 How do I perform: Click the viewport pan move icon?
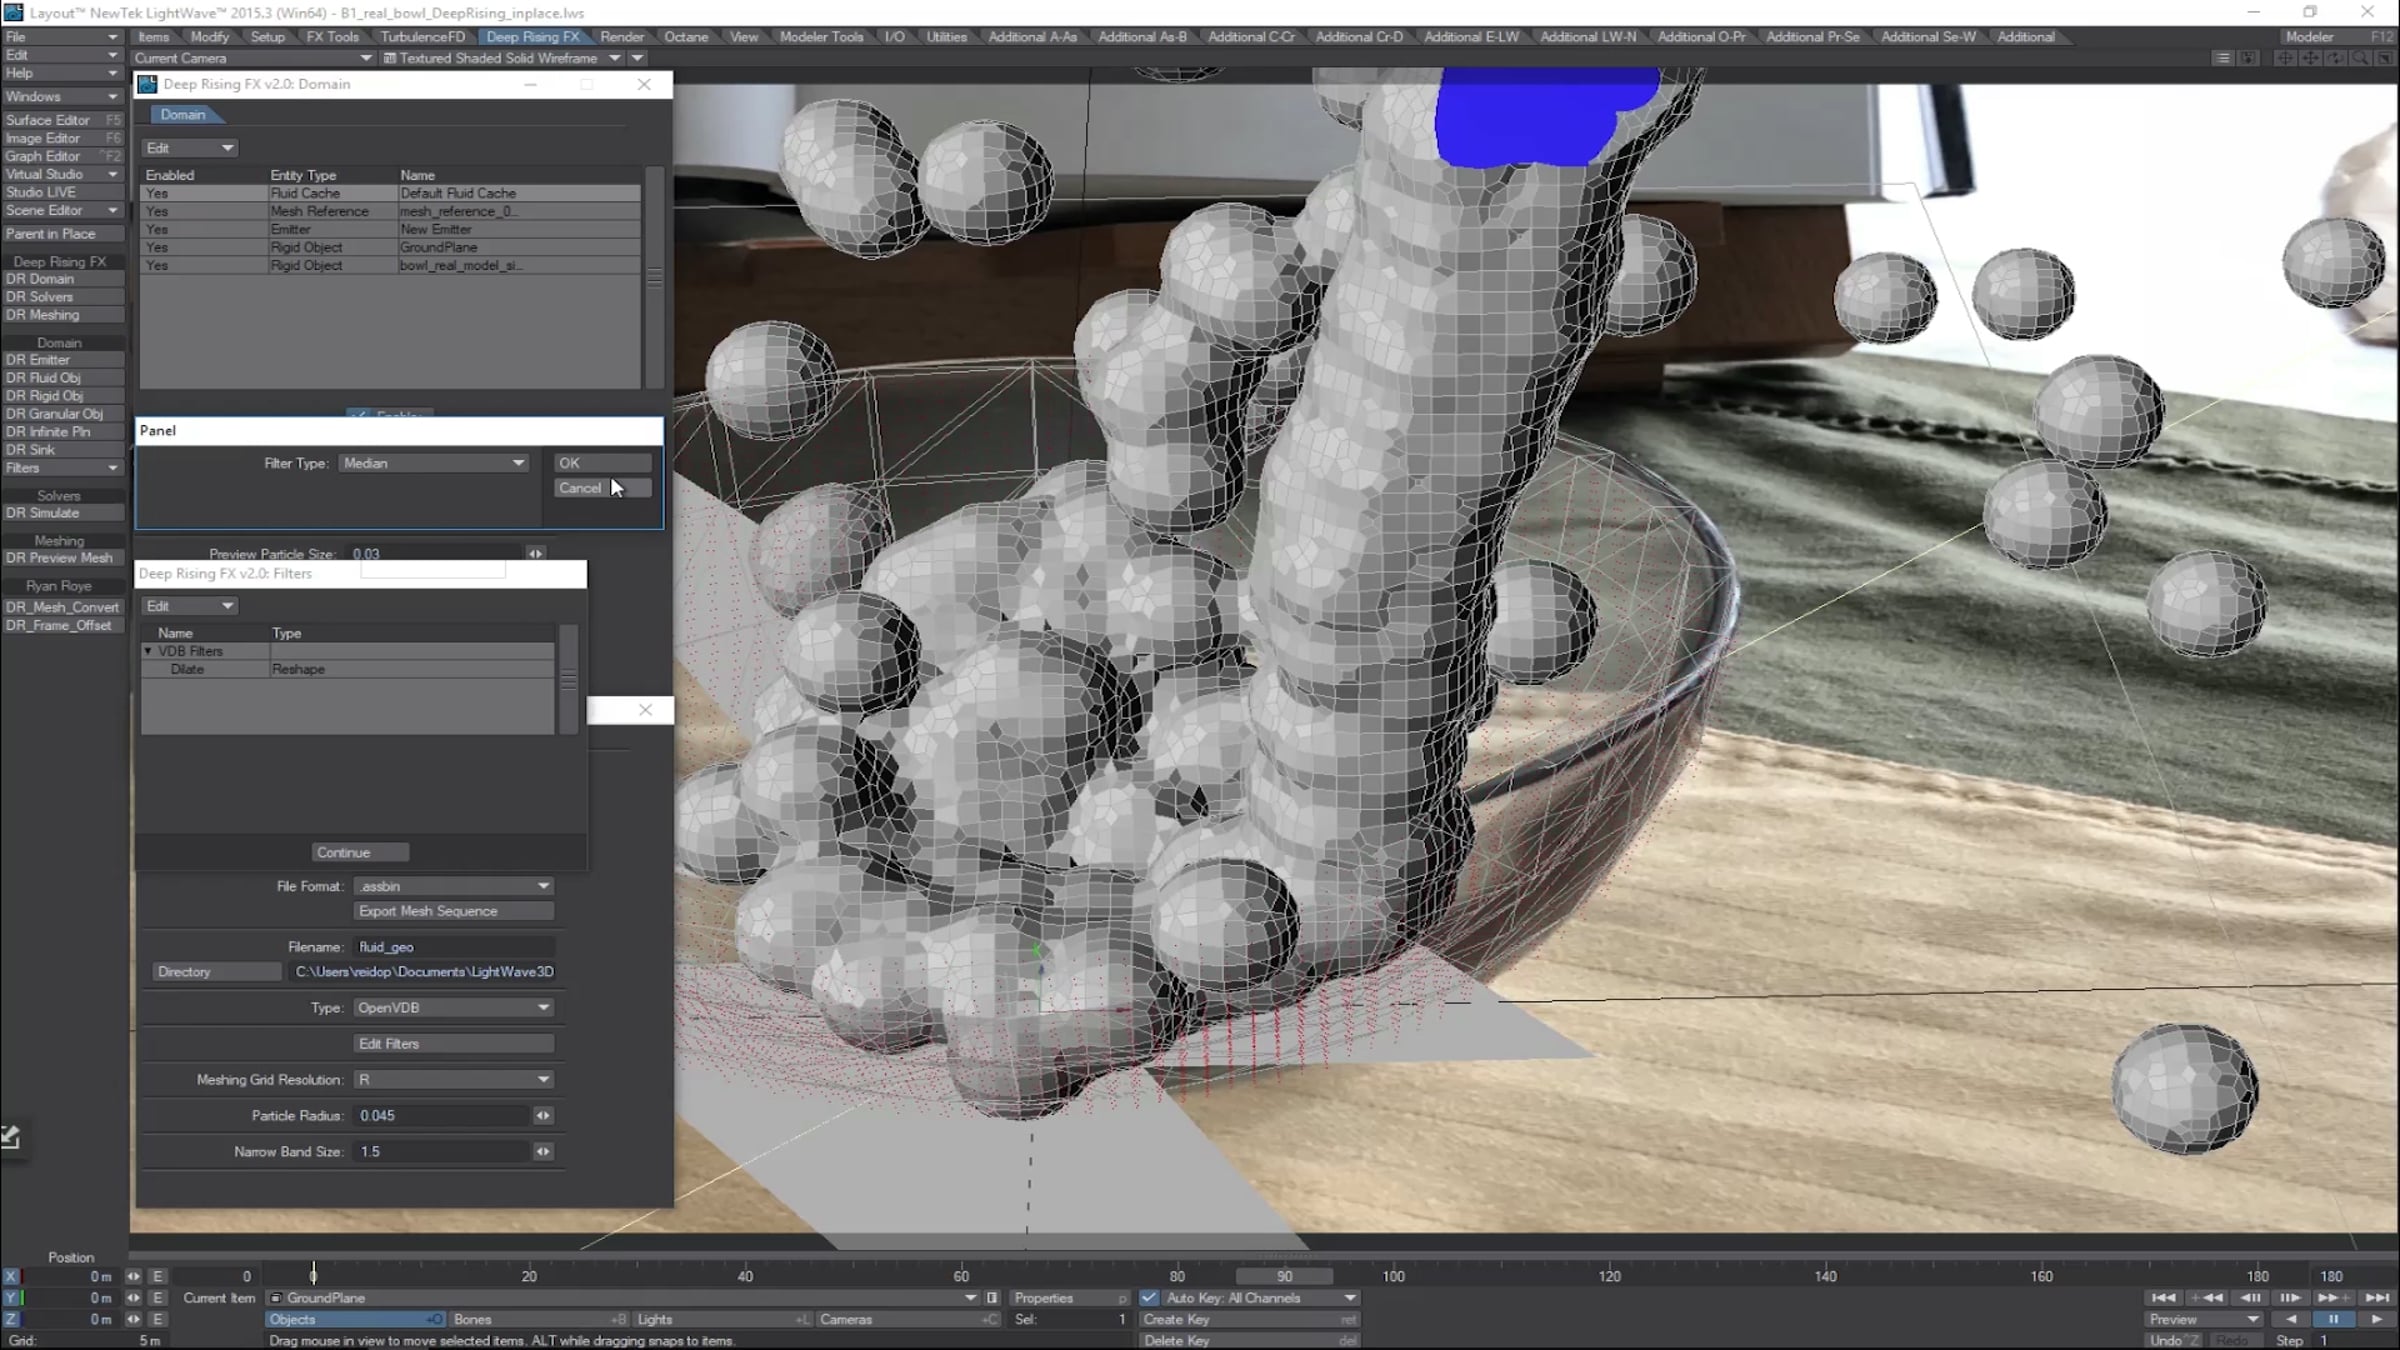tap(2310, 58)
